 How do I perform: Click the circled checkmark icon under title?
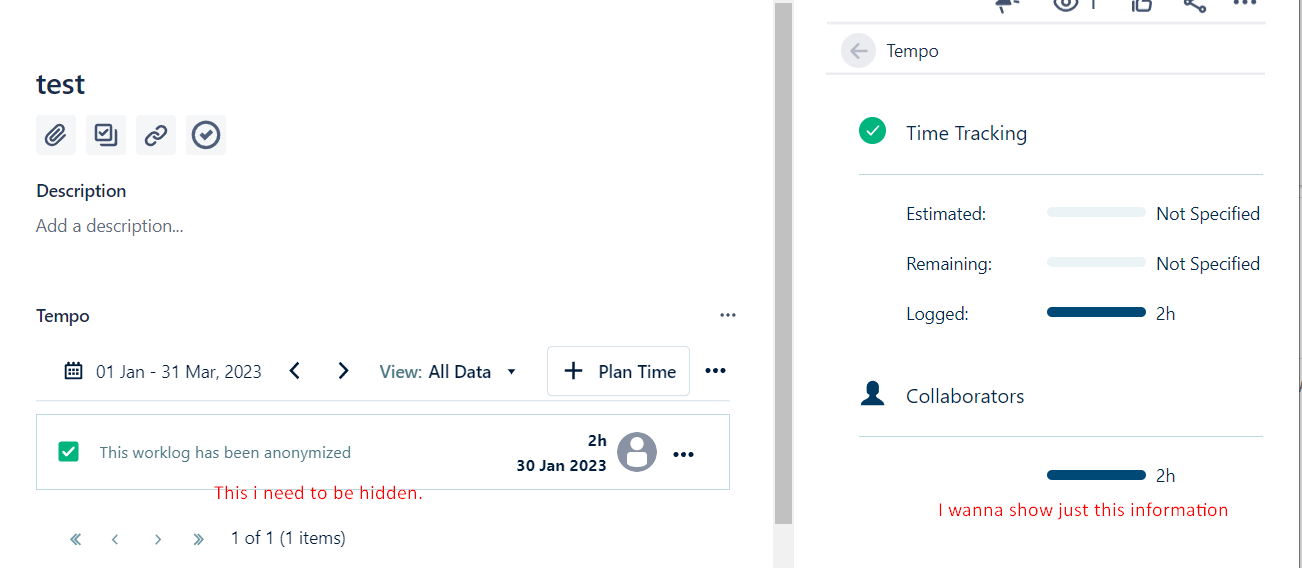pos(206,135)
